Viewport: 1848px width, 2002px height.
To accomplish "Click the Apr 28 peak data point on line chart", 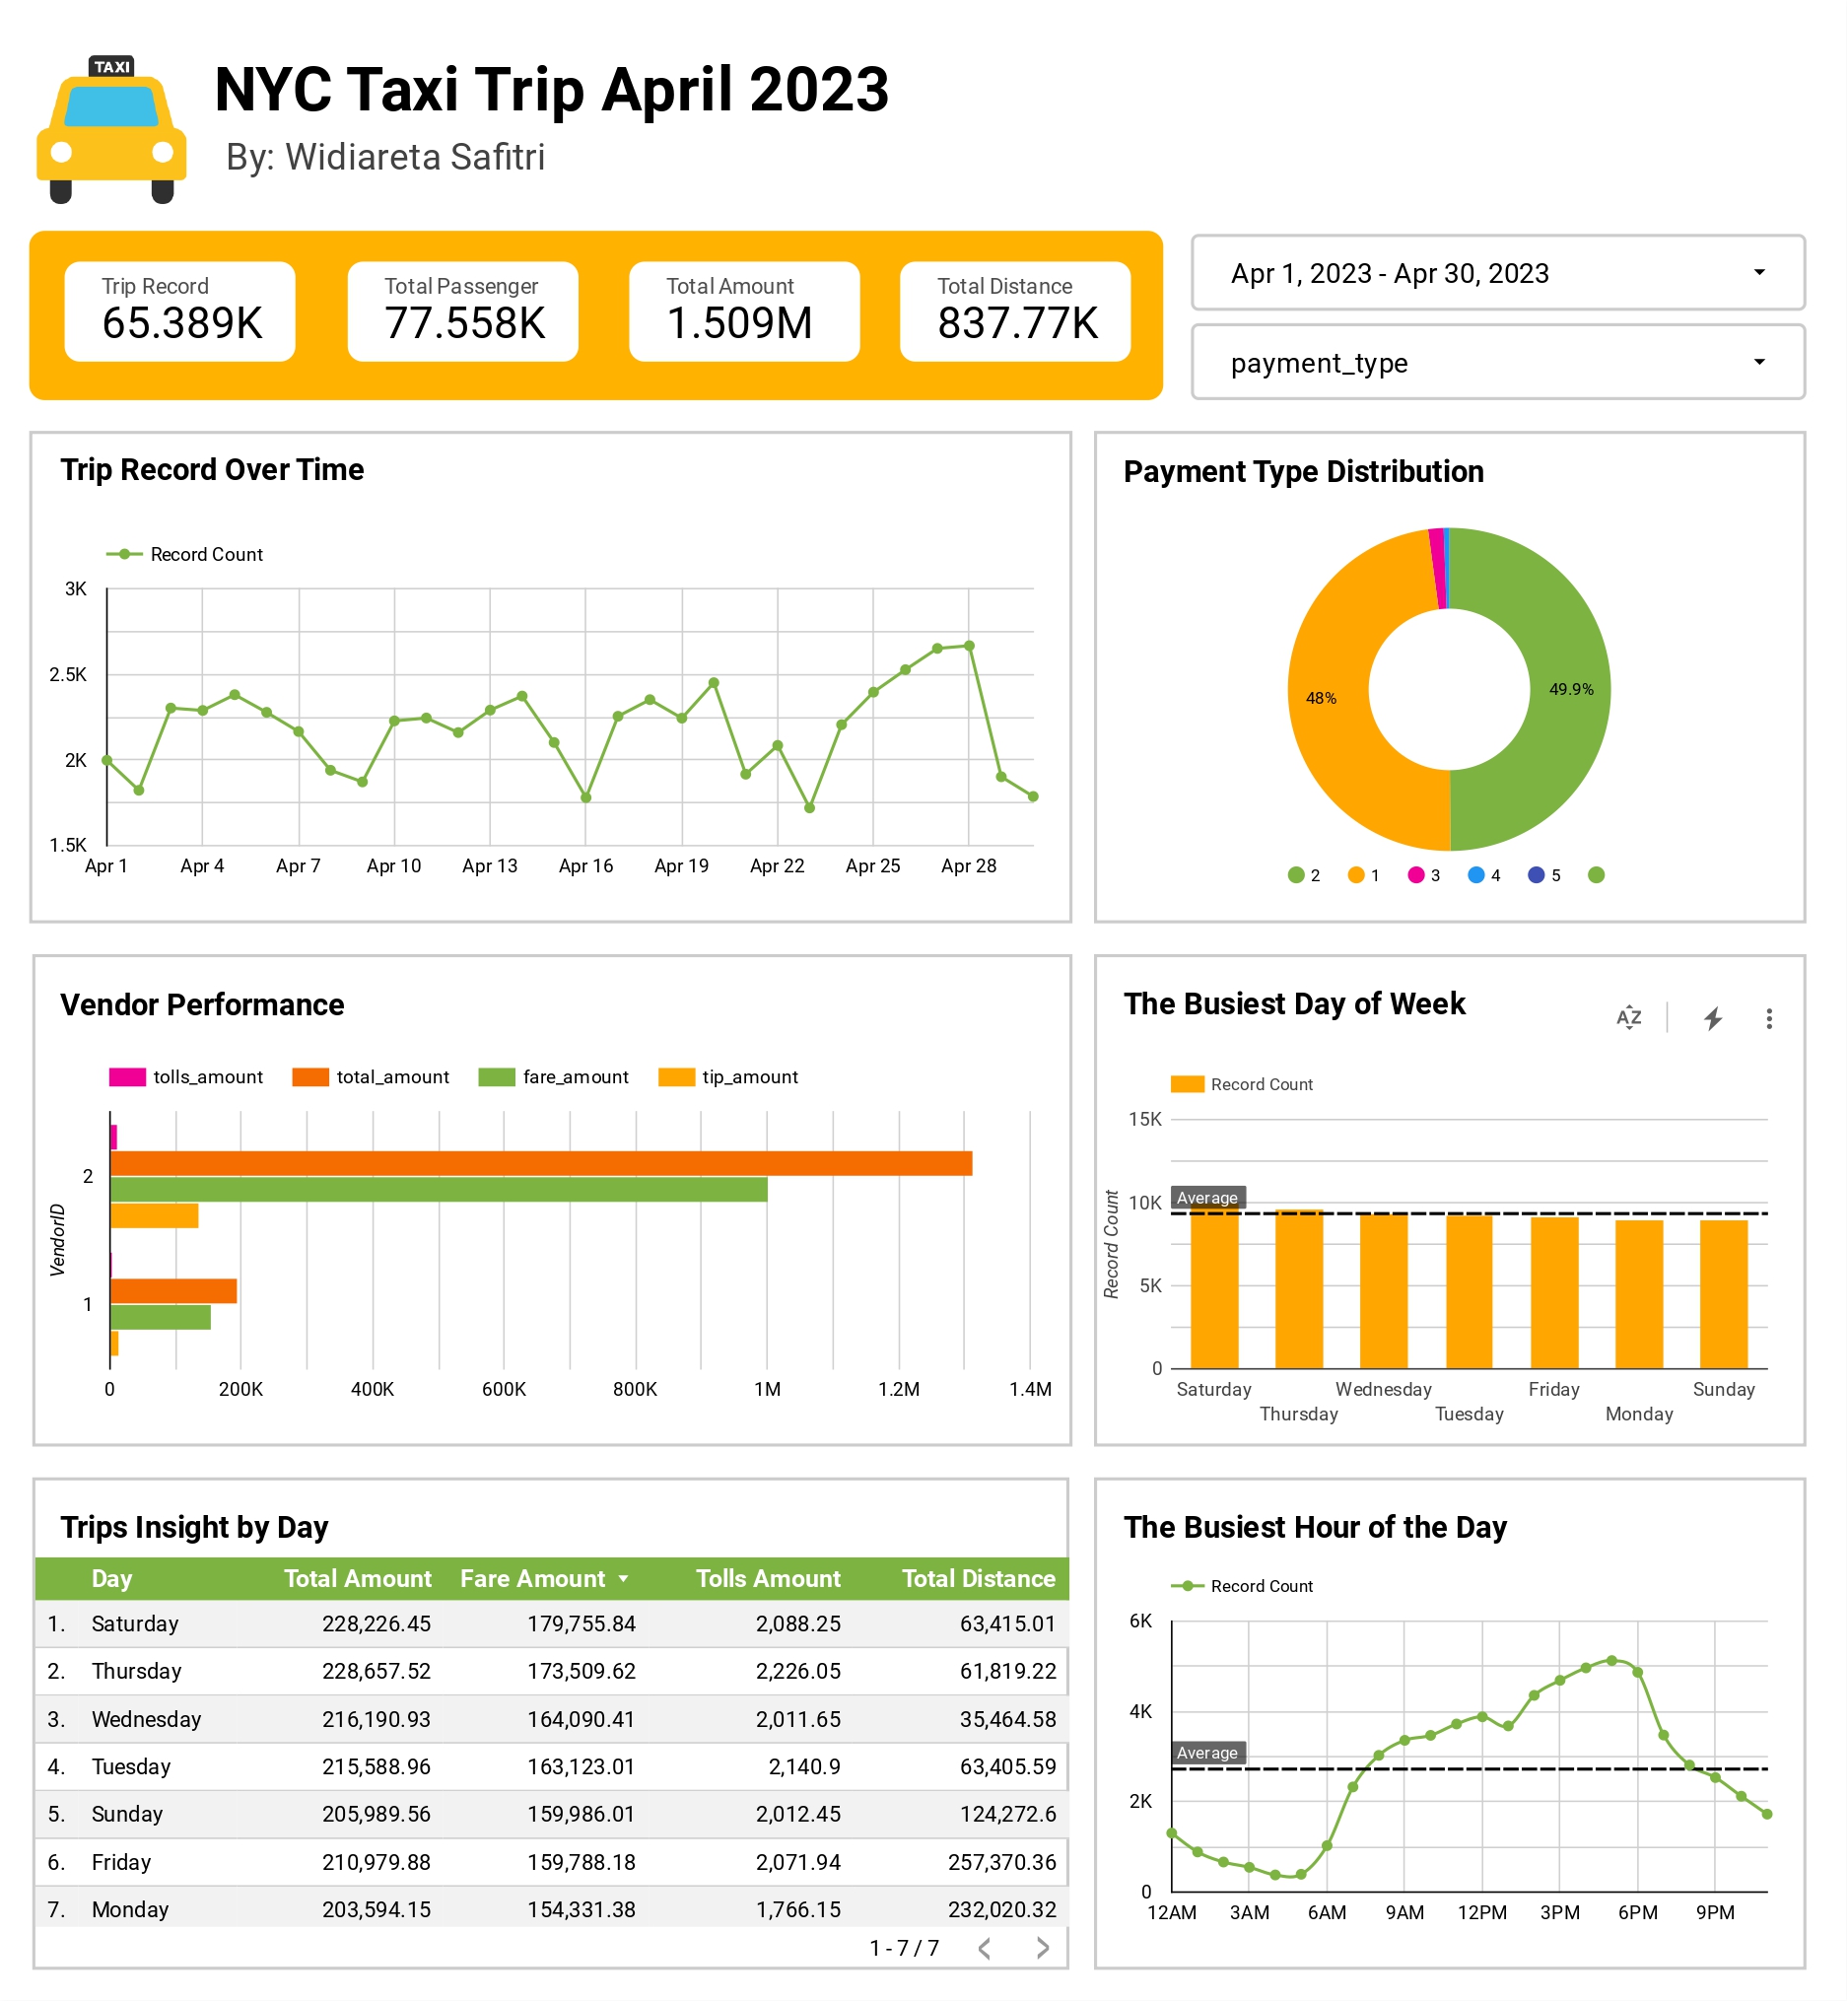I will [x=969, y=646].
